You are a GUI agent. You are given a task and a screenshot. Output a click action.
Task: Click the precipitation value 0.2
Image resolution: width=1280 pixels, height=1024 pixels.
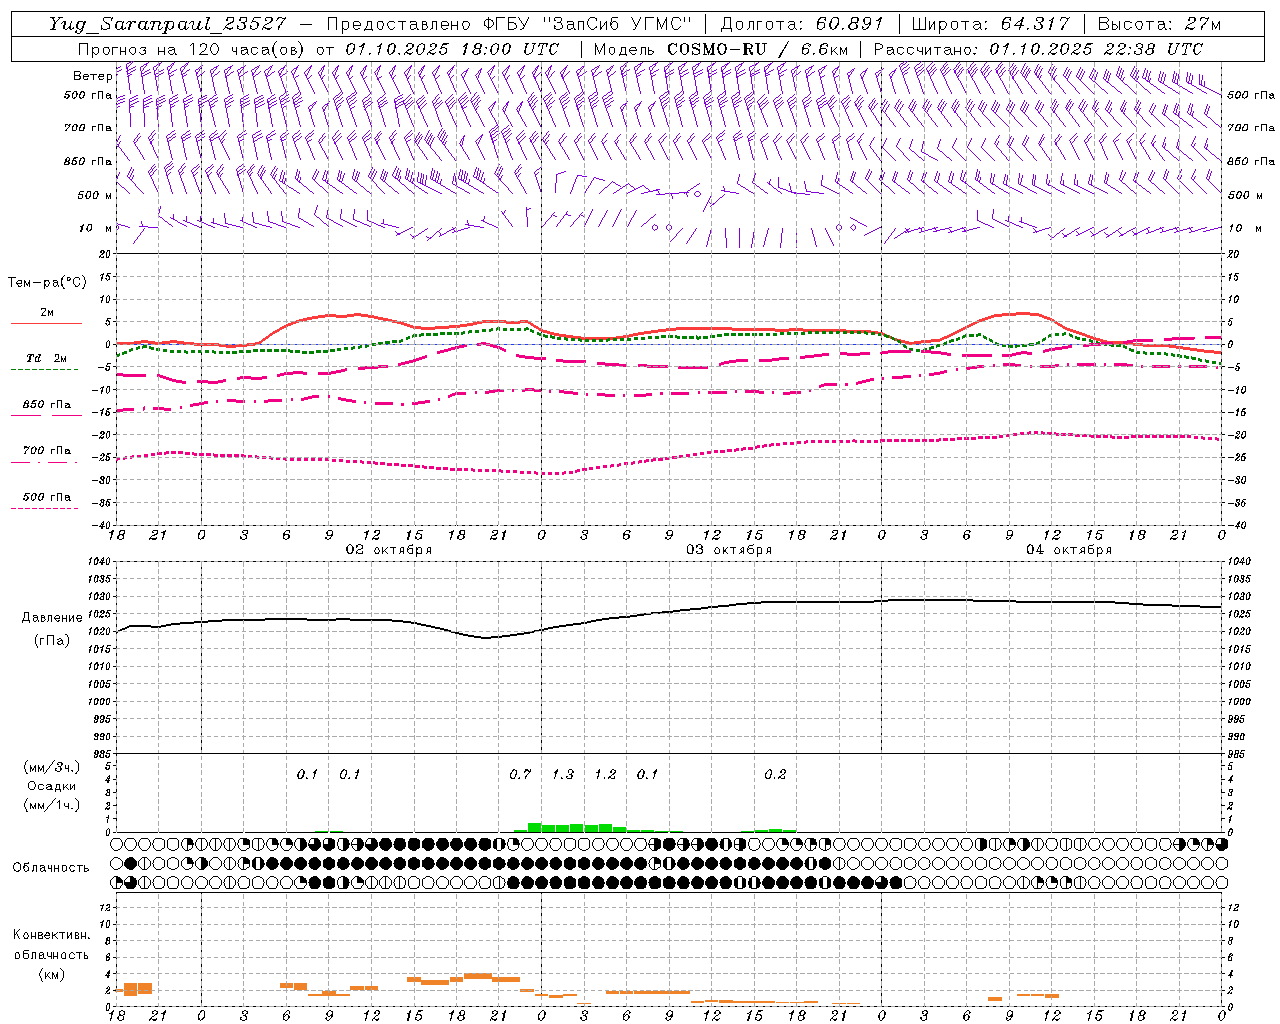pos(775,775)
